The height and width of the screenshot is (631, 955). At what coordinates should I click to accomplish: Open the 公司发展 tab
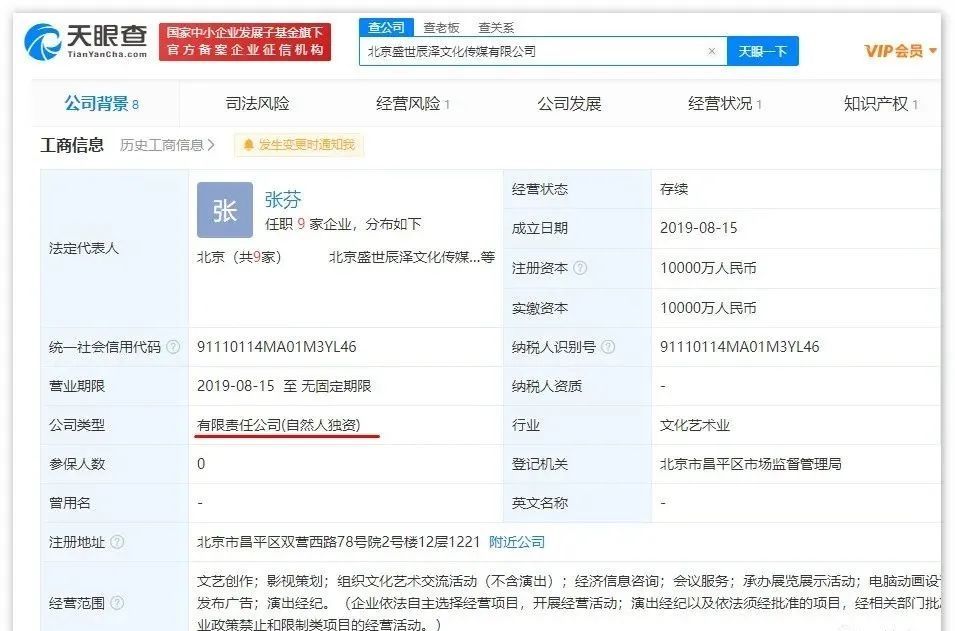(569, 104)
